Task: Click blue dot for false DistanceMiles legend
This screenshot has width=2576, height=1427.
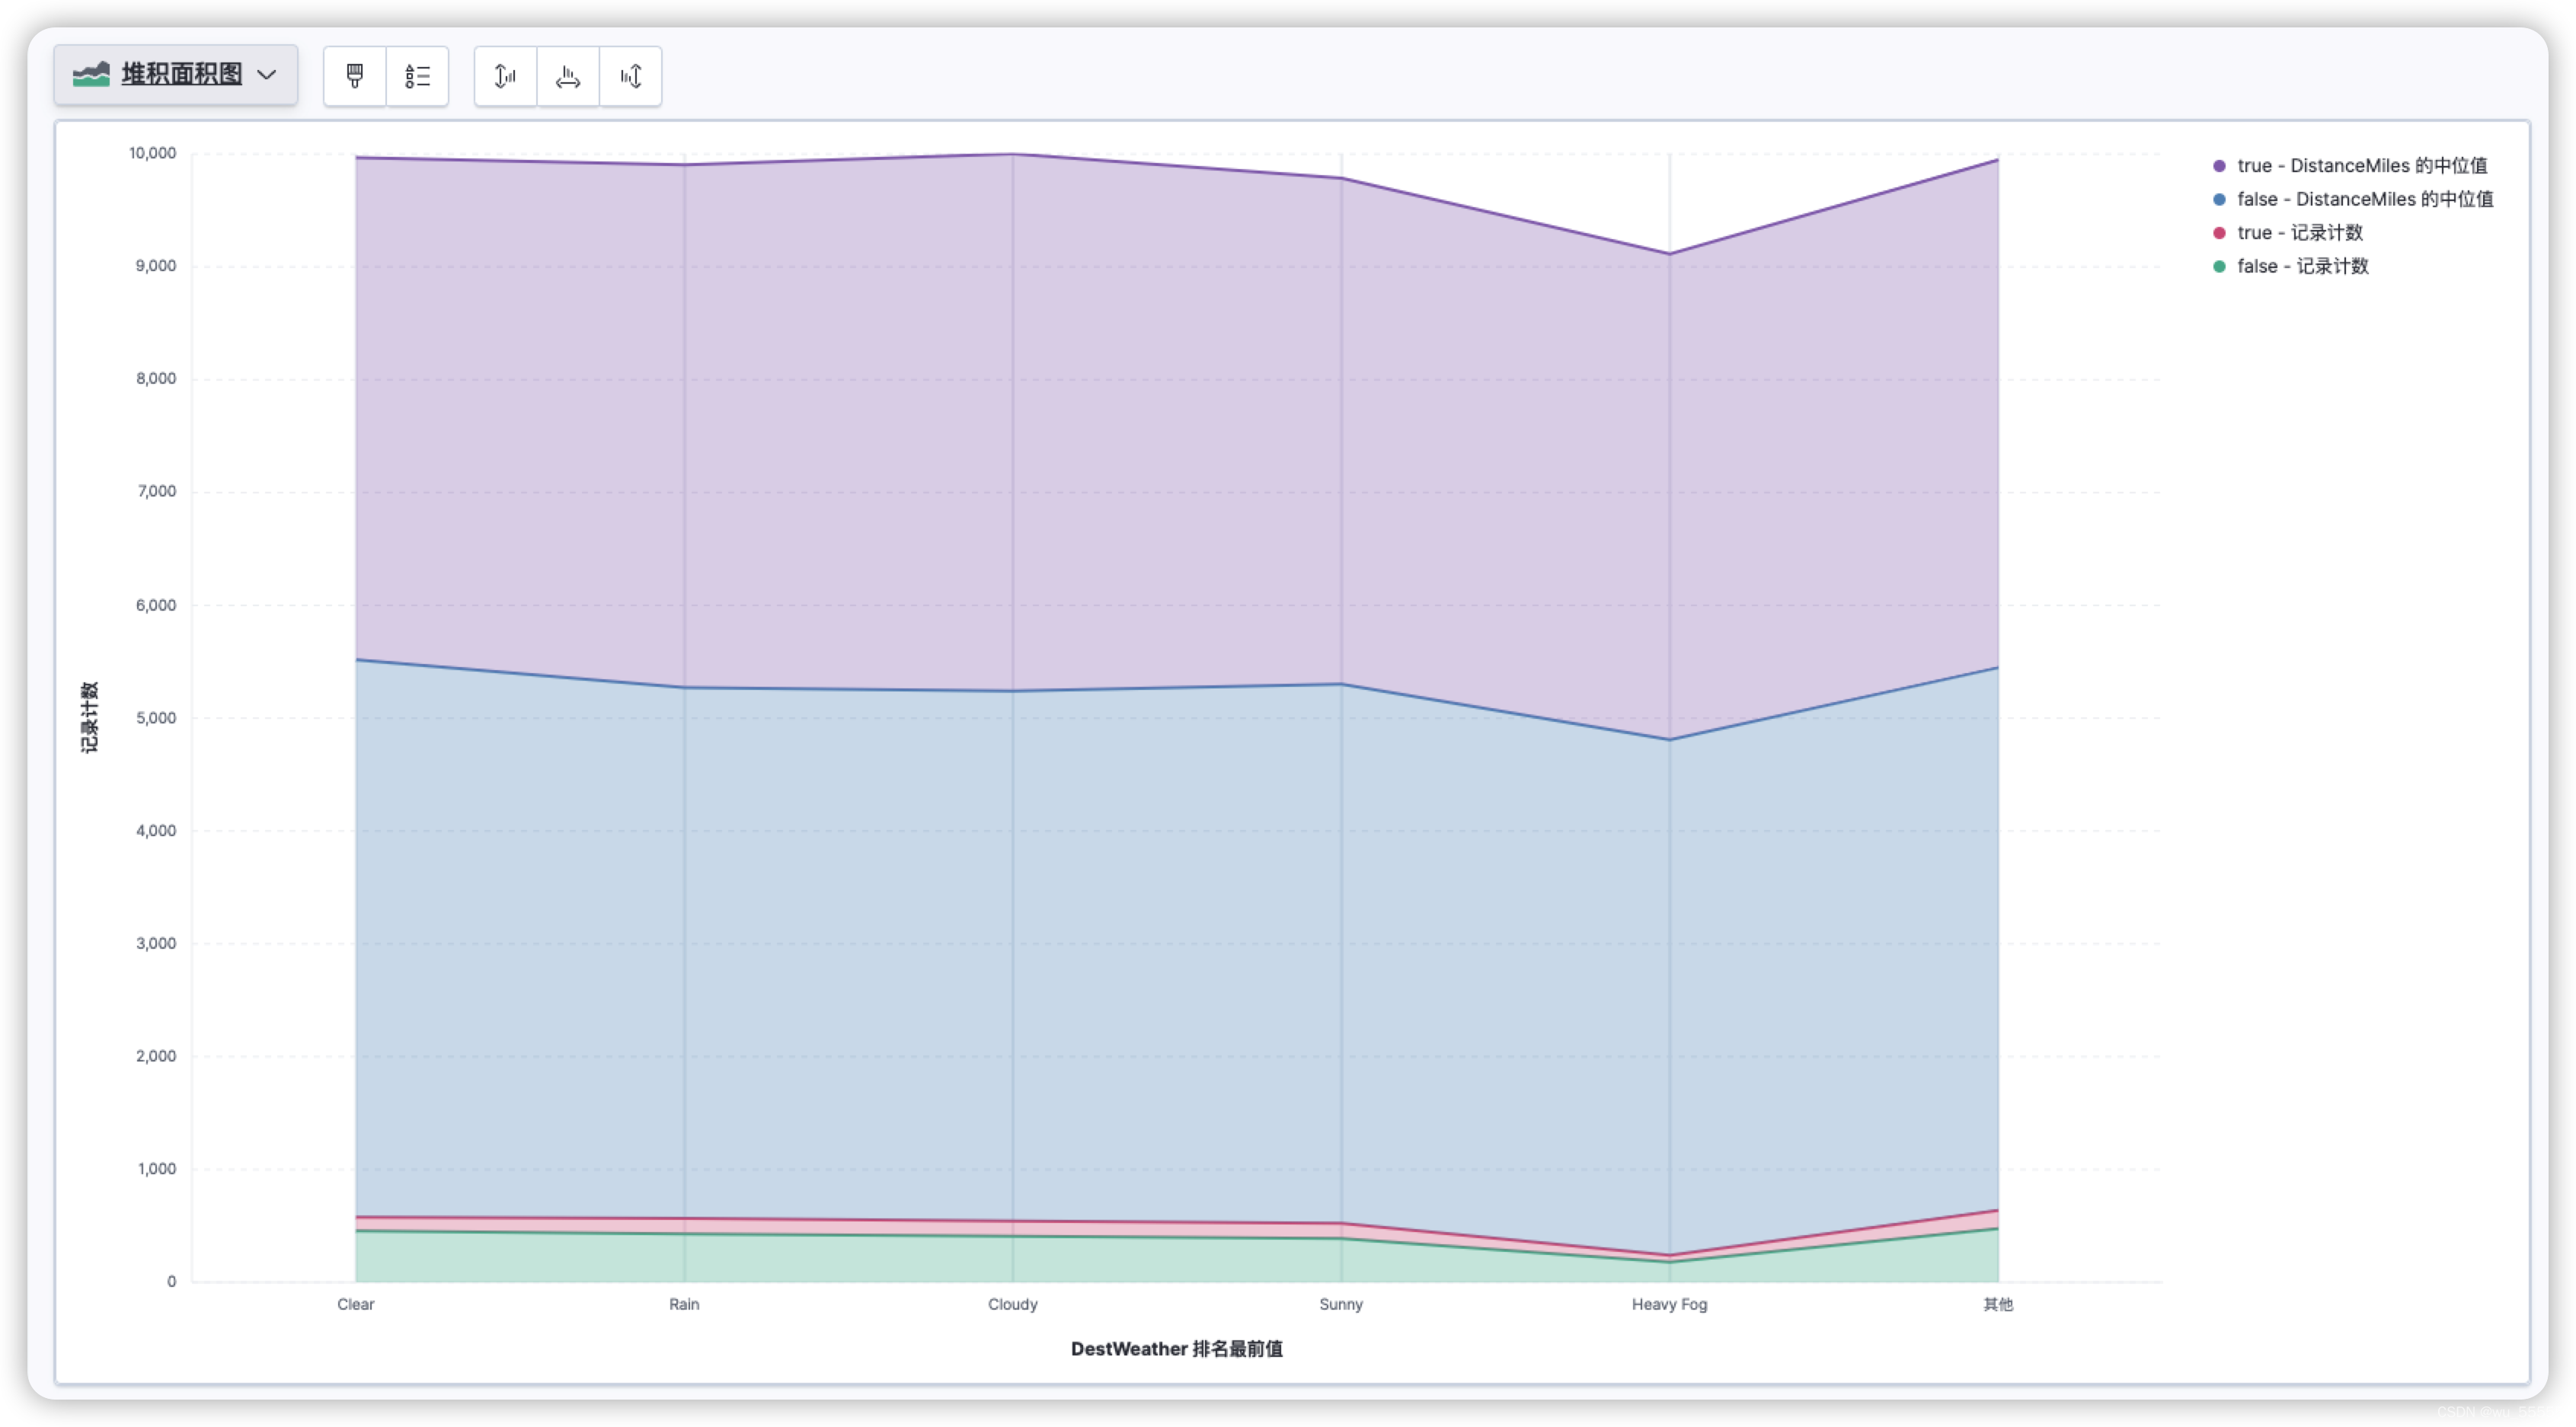Action: point(2219,200)
